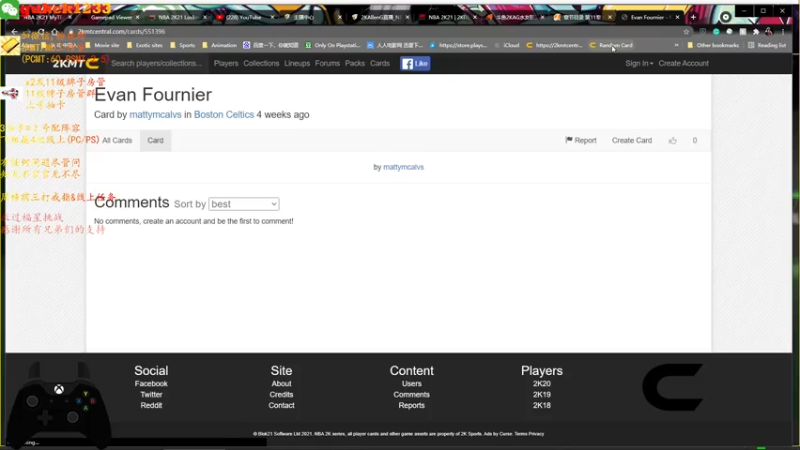Open the Only On Playstation bookmark
This screenshot has height=450, width=800.
click(333, 45)
